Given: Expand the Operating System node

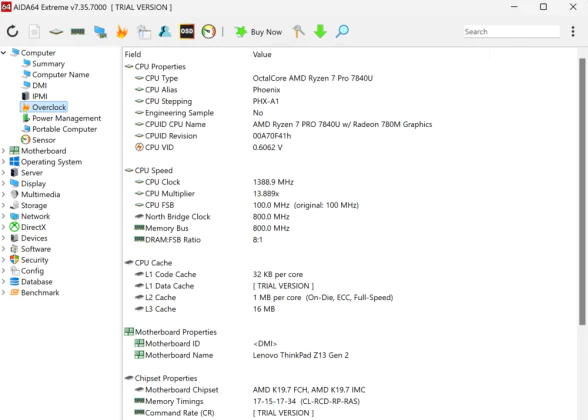Looking at the screenshot, I should [4, 162].
